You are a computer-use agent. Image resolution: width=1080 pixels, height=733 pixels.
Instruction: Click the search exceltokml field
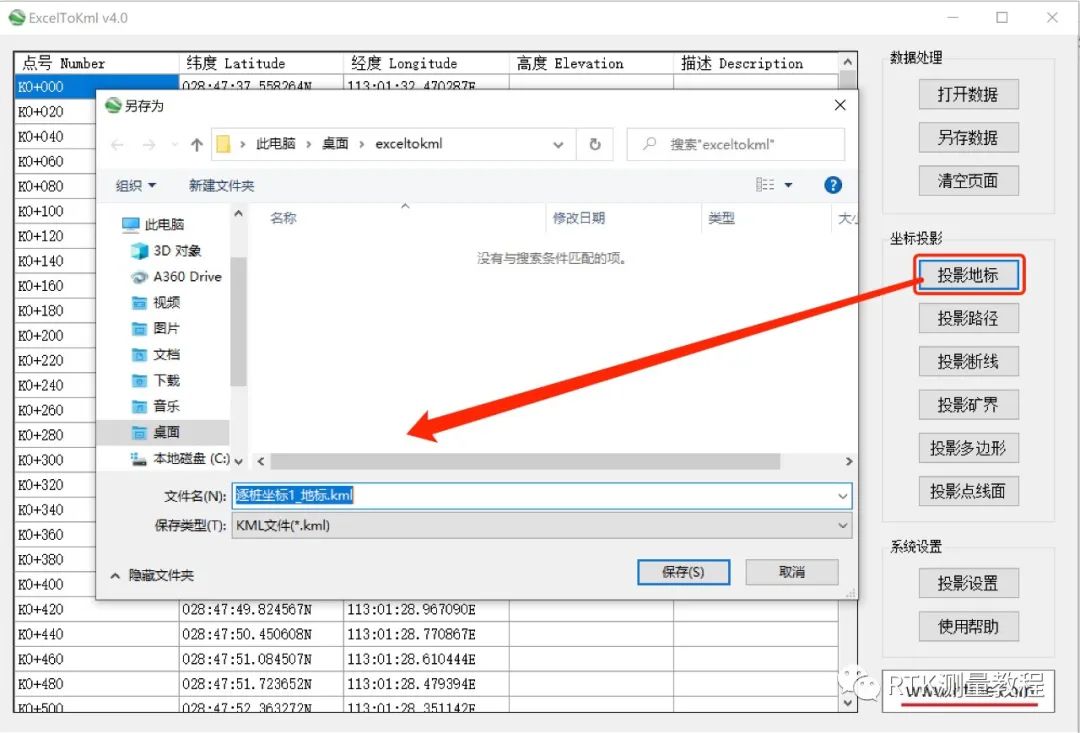[x=736, y=145]
